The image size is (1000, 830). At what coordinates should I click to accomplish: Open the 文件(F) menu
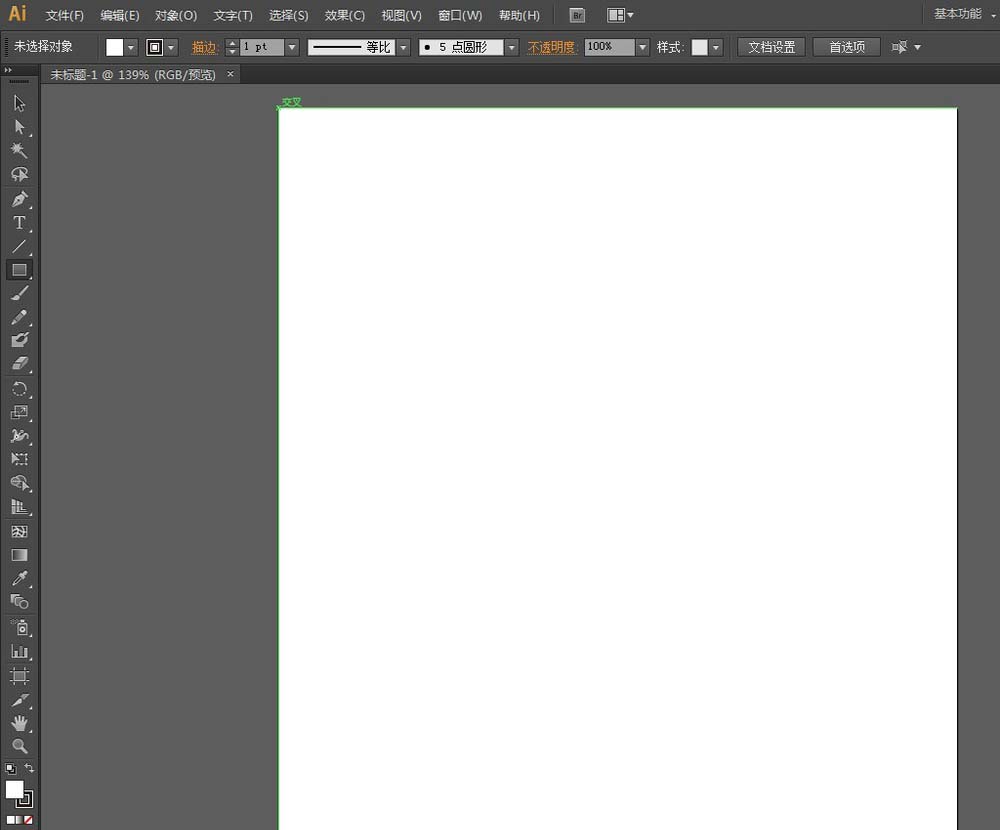coord(64,15)
